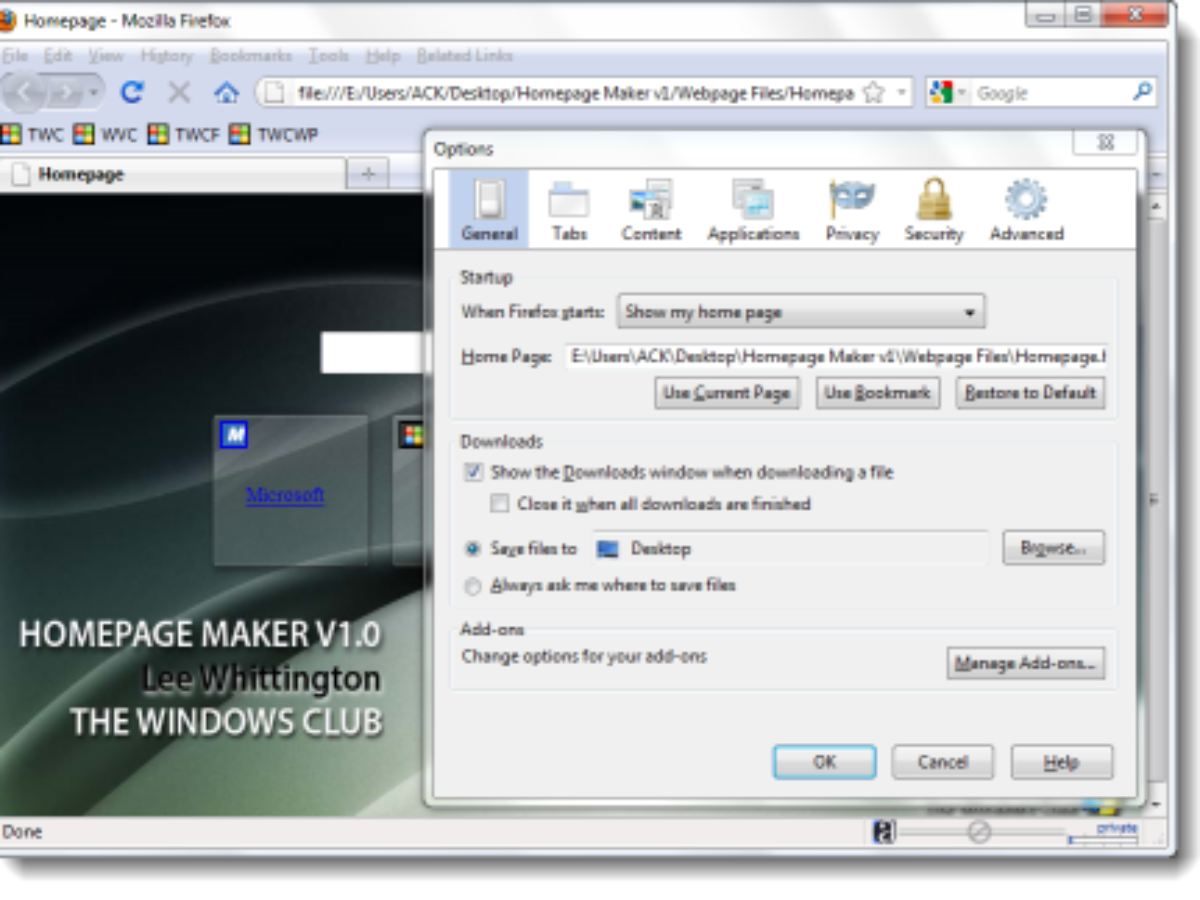Click the private label in status bar

pos(1116,828)
